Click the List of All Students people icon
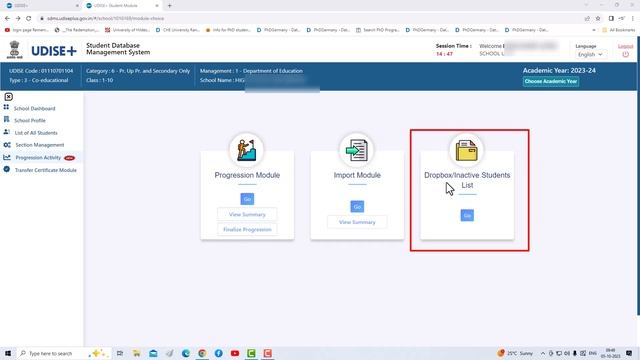This screenshot has height=360, width=640. coord(6,132)
